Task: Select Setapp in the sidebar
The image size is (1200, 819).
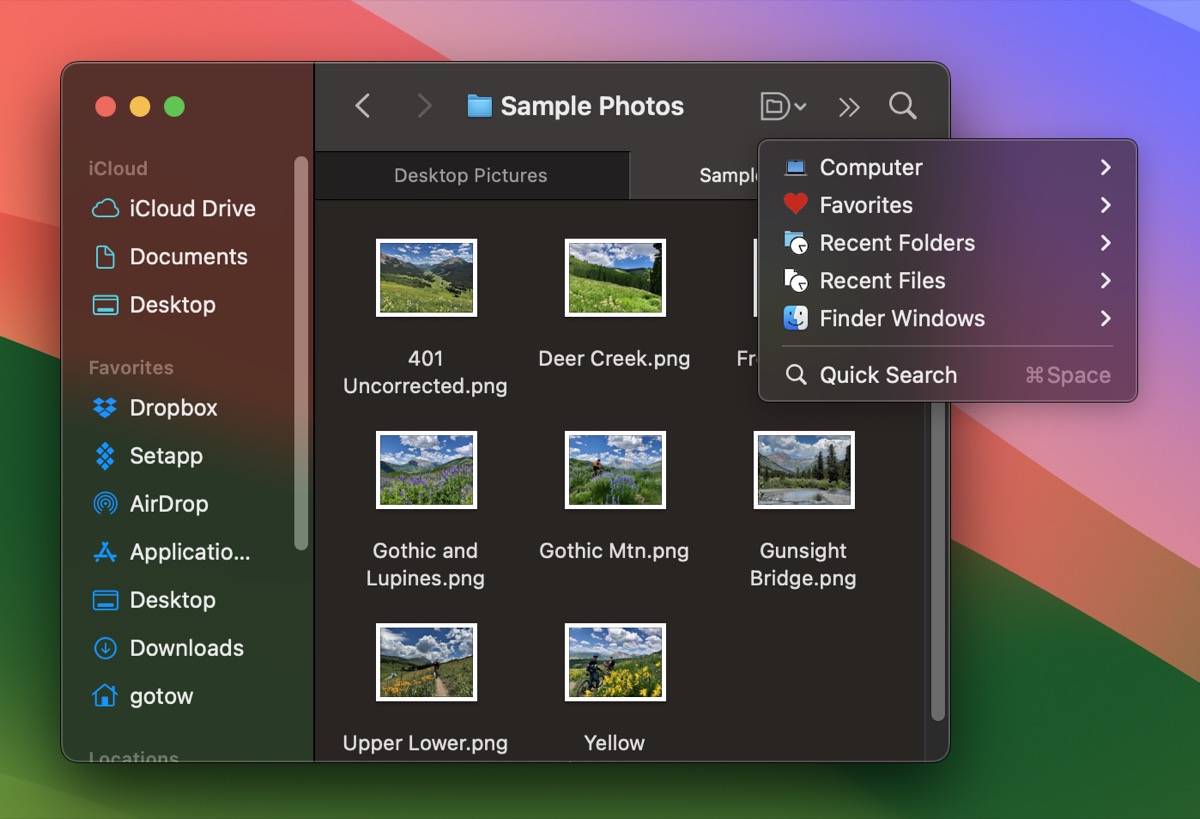Action: point(166,456)
